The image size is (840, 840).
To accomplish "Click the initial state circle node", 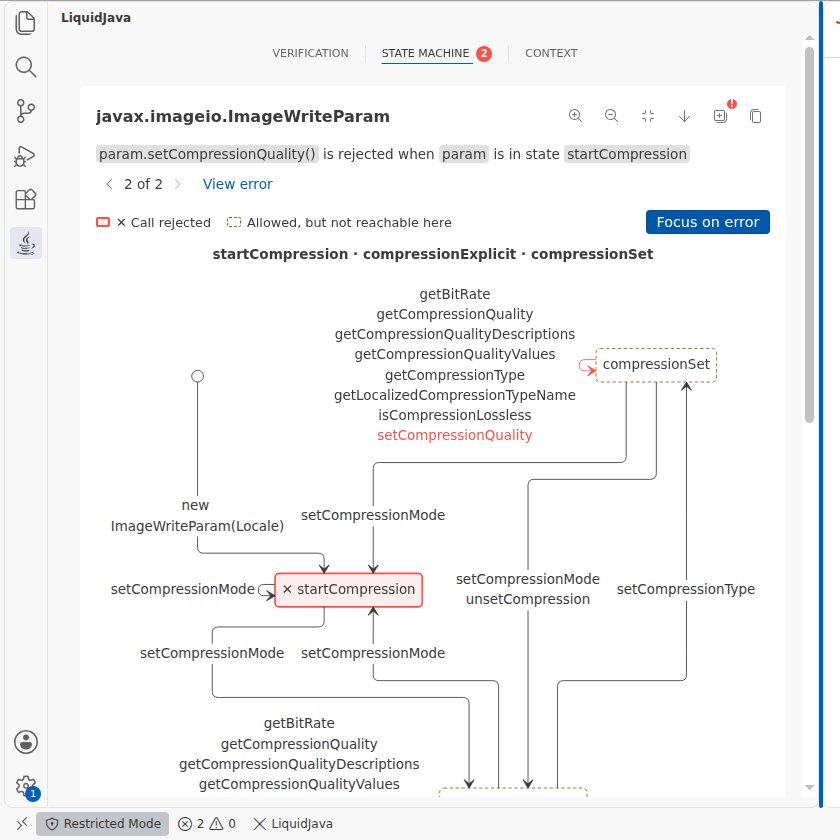I will click(198, 376).
